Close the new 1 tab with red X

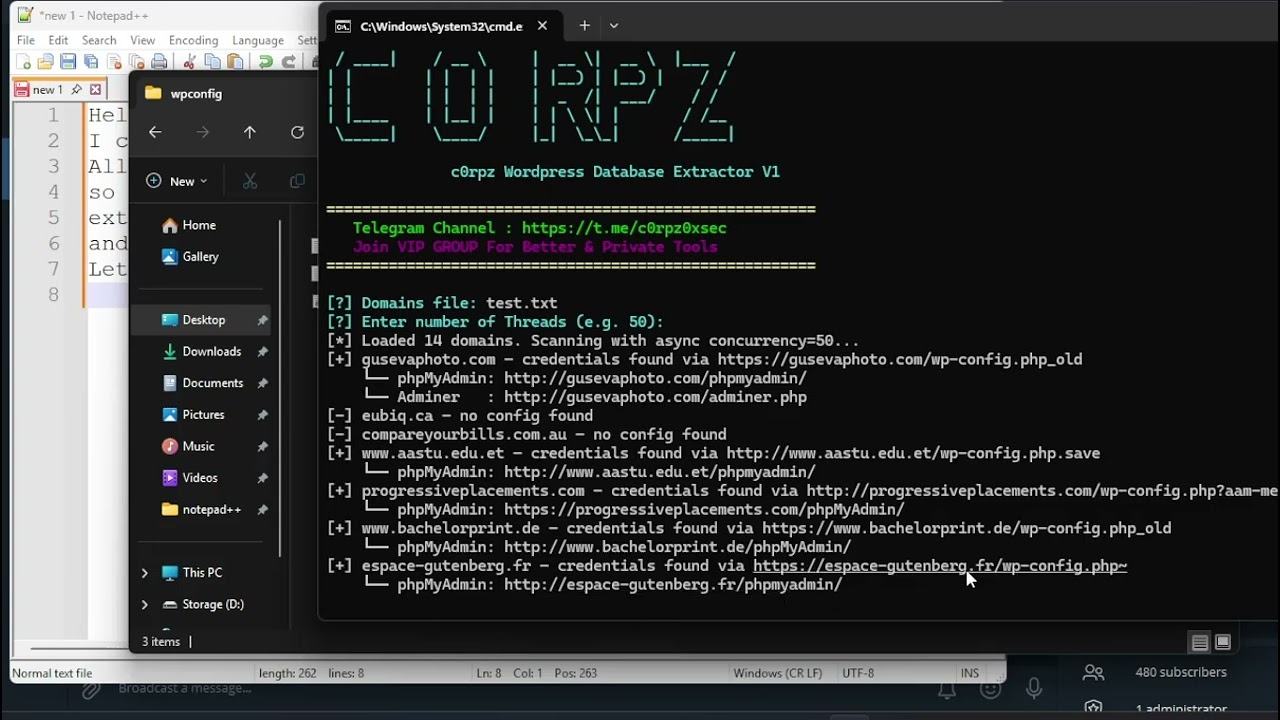coord(96,89)
